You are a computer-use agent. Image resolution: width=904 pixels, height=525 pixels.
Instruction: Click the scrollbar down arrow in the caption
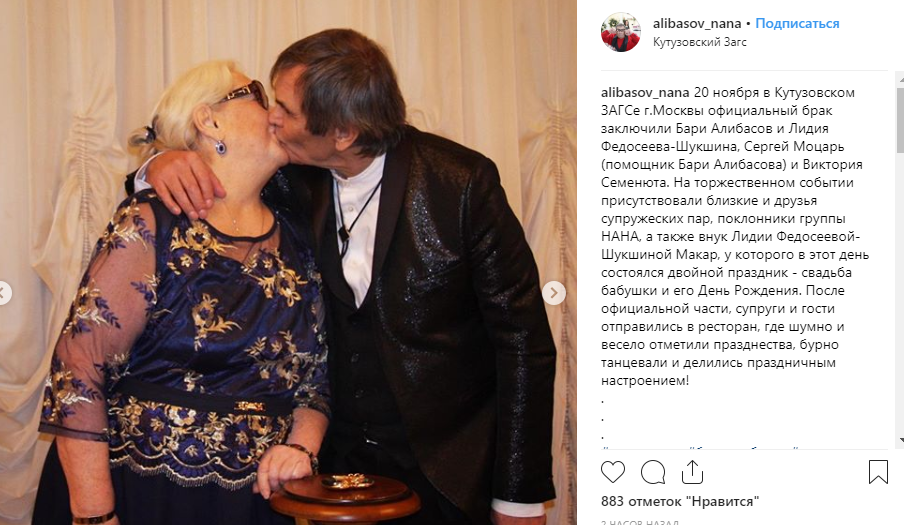click(900, 440)
